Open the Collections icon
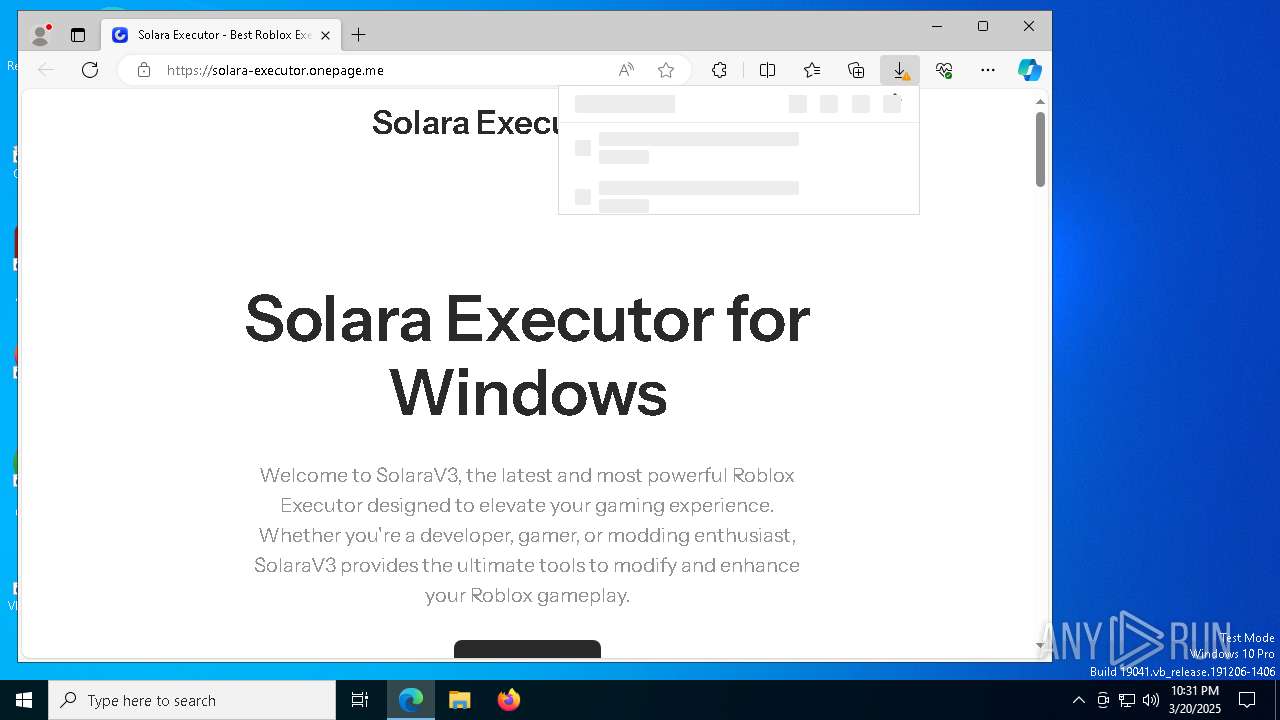Viewport: 1280px width, 720px height. pyautogui.click(x=856, y=70)
